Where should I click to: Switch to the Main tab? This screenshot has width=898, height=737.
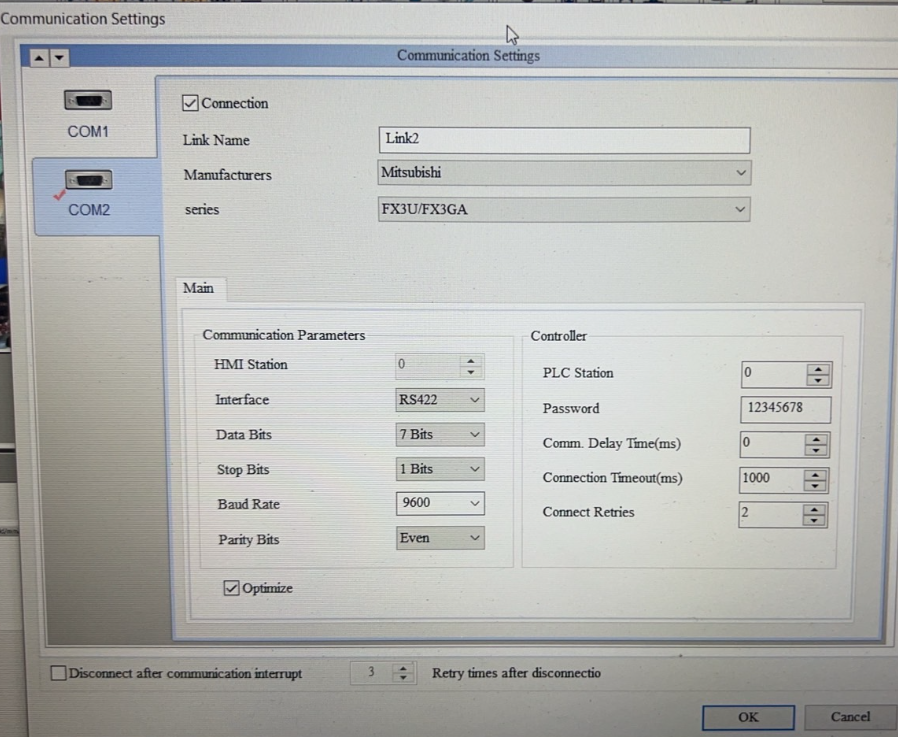[199, 288]
